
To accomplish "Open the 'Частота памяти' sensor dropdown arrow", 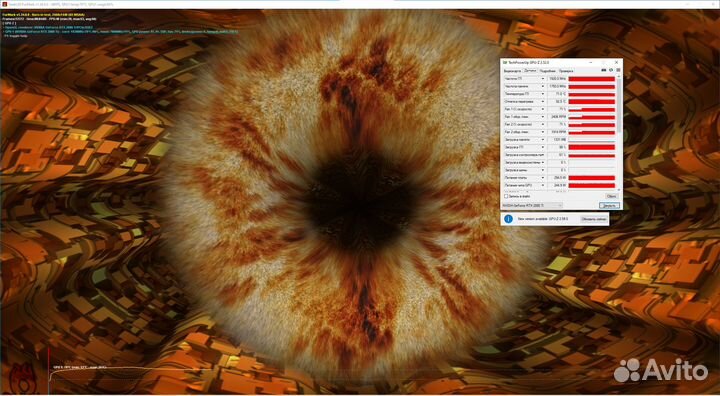I will 543,86.
